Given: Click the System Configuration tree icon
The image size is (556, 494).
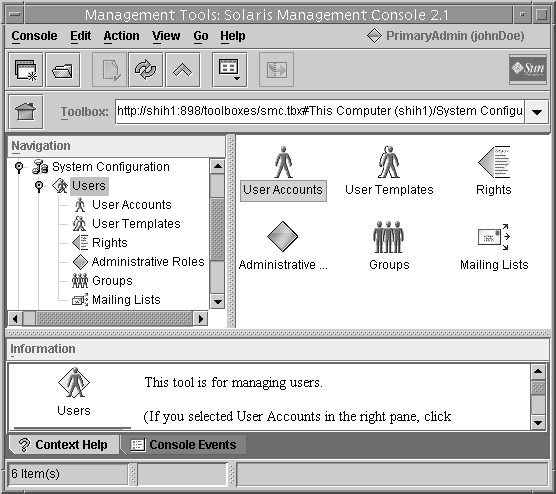Looking at the screenshot, I should tap(40, 167).
